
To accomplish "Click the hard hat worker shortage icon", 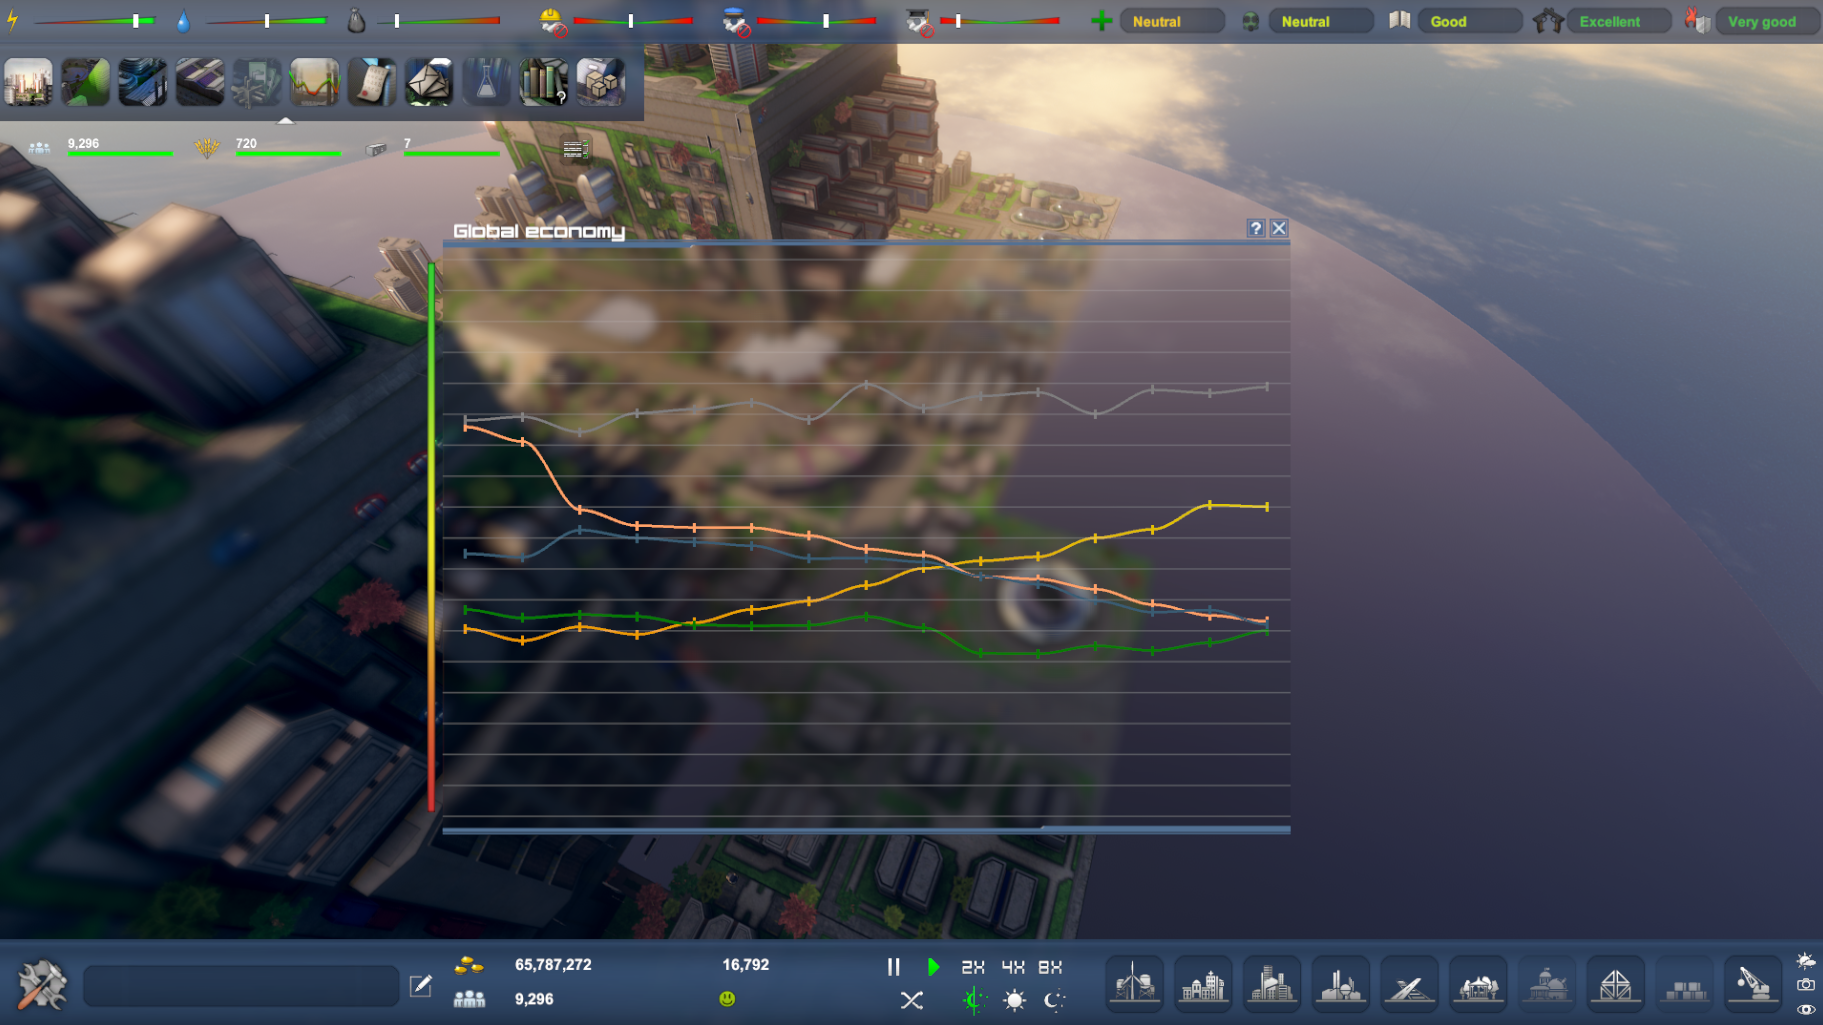I will tap(552, 21).
